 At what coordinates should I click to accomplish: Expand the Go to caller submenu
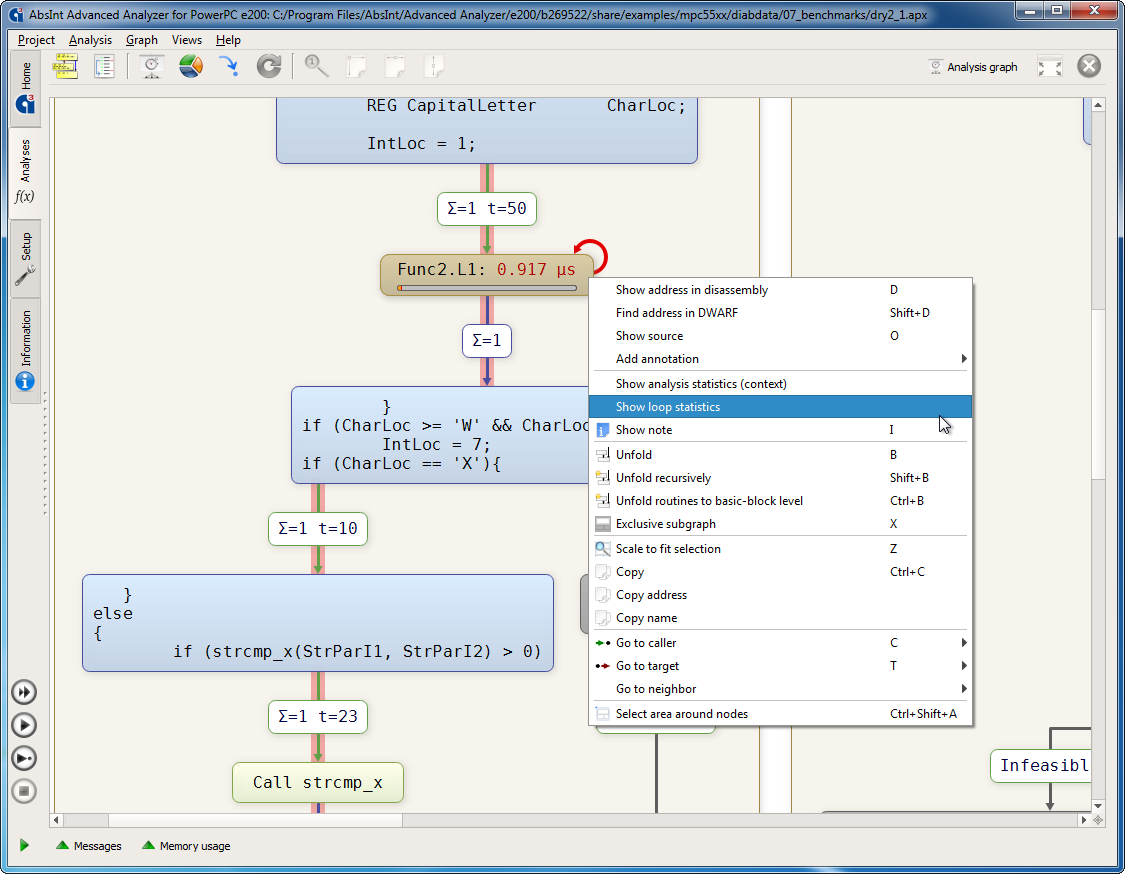pyautogui.click(x=780, y=643)
